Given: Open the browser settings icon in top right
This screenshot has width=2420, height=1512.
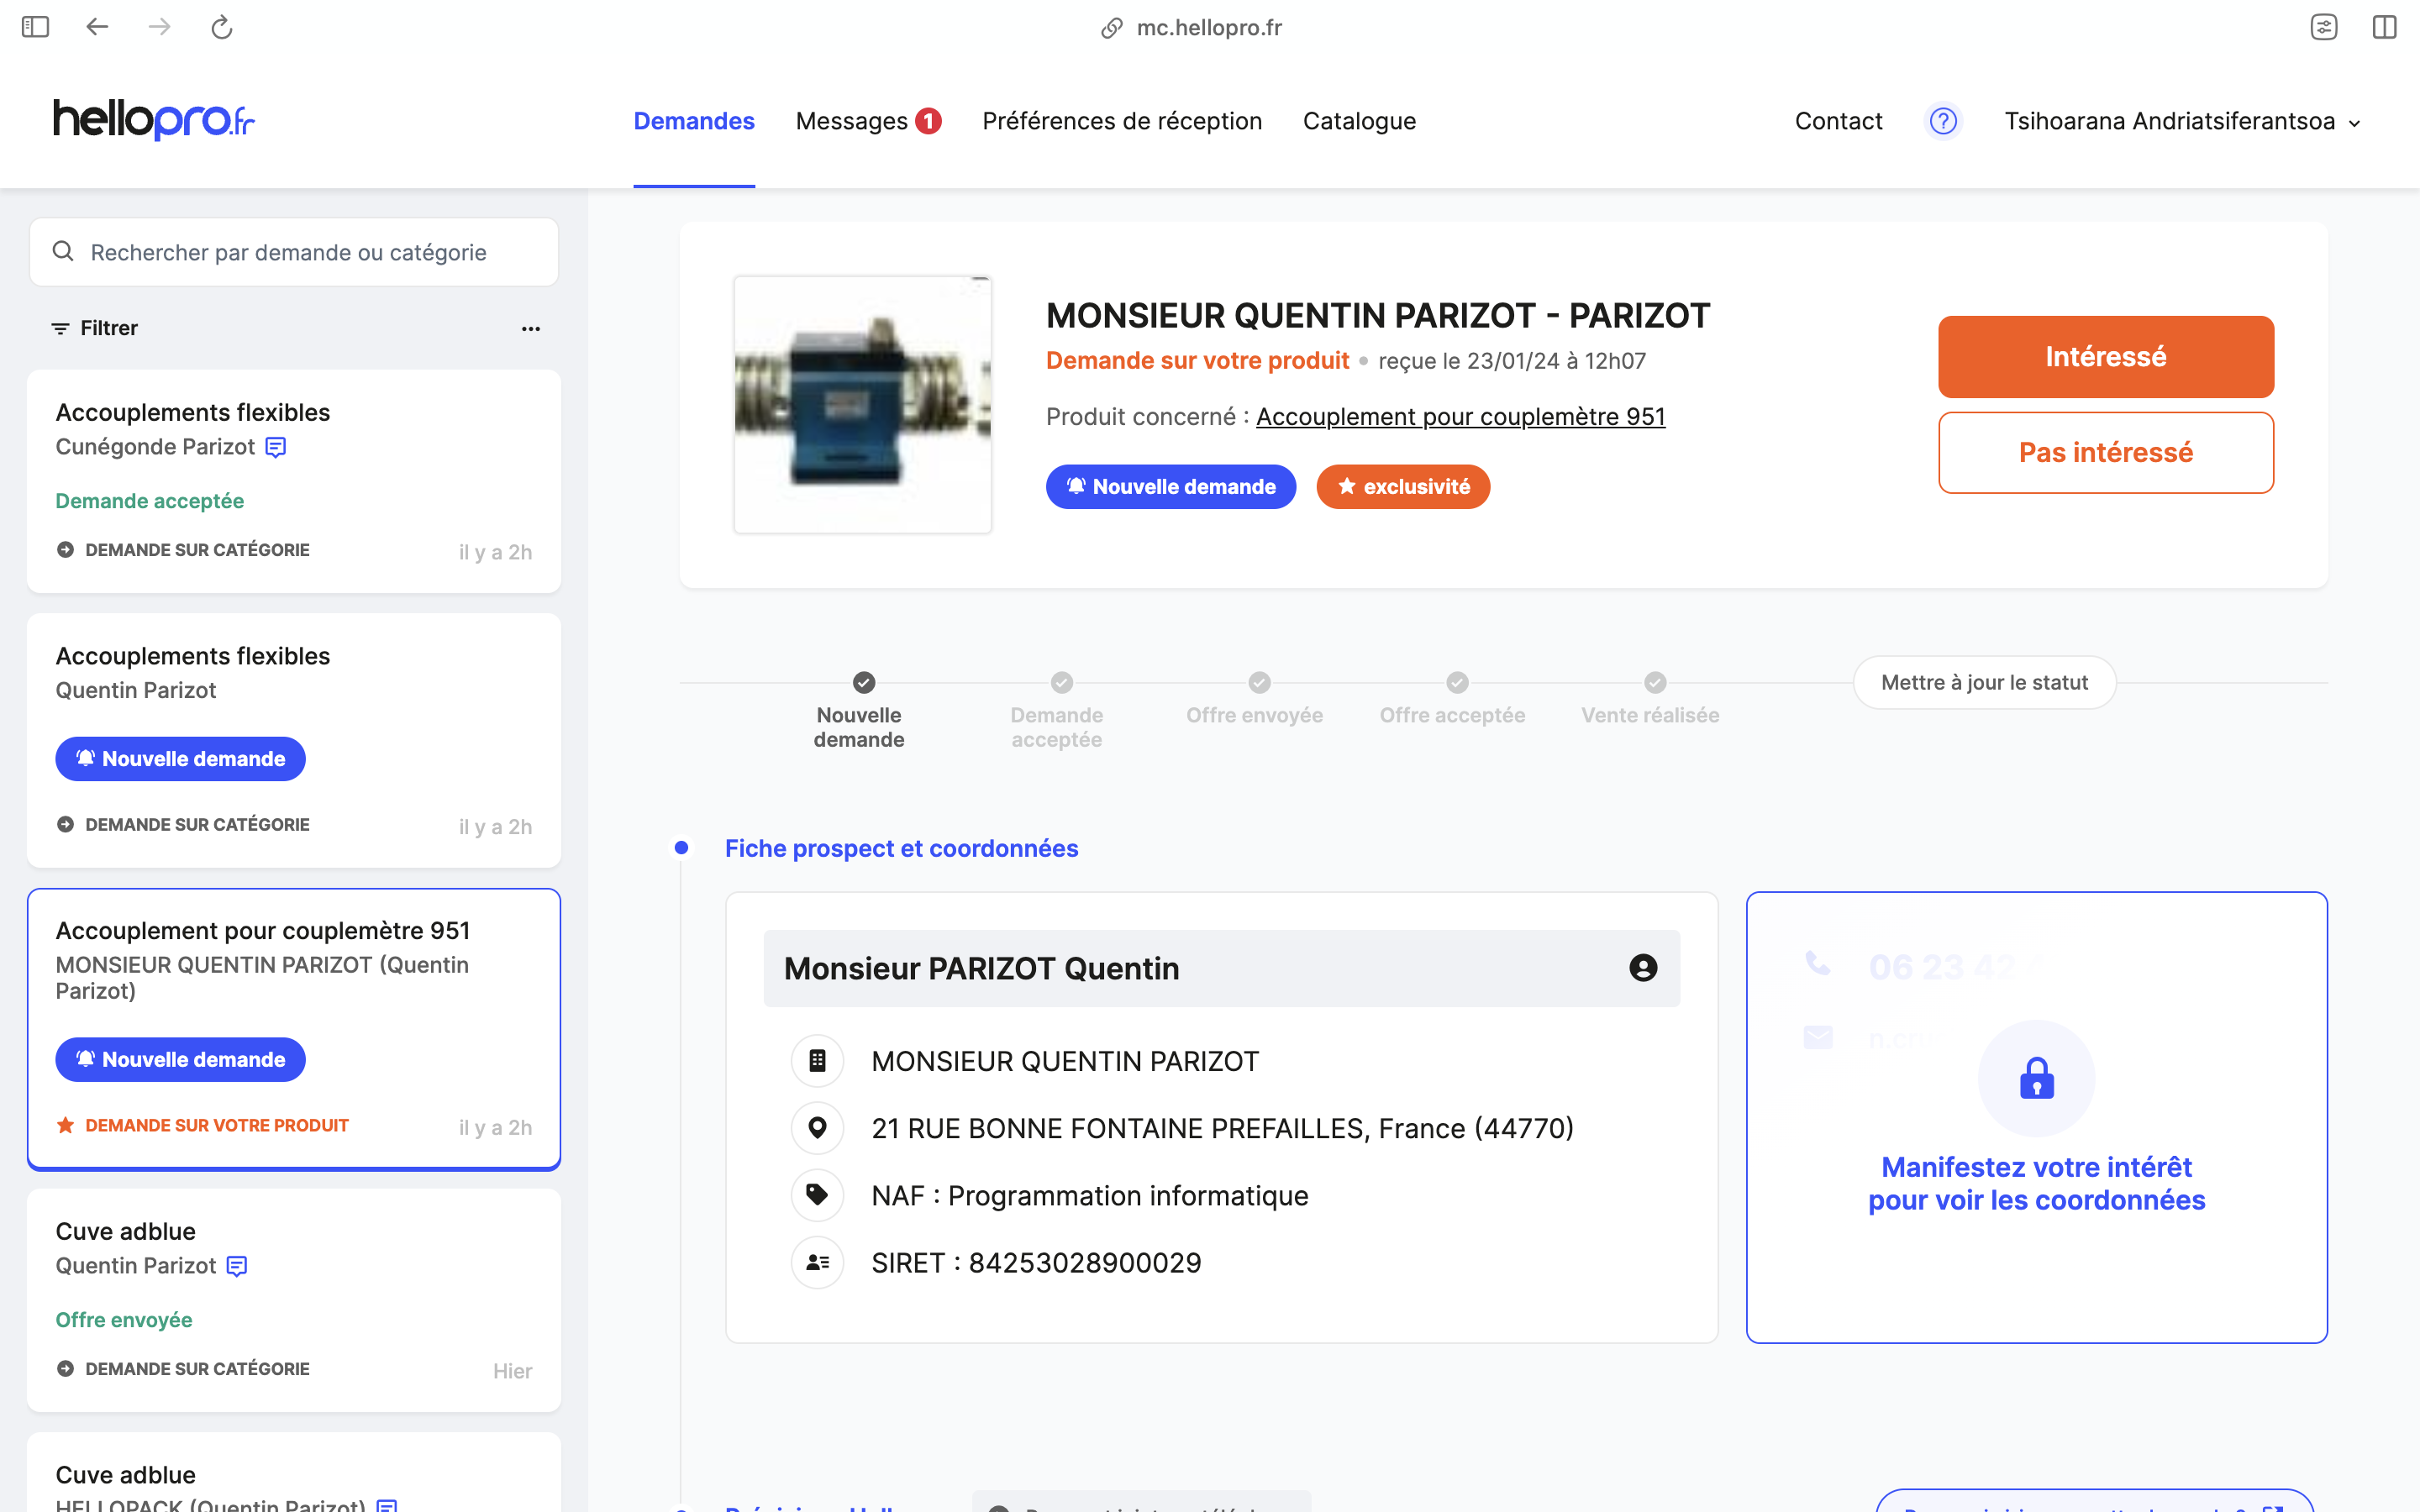Looking at the screenshot, I should click(2324, 27).
